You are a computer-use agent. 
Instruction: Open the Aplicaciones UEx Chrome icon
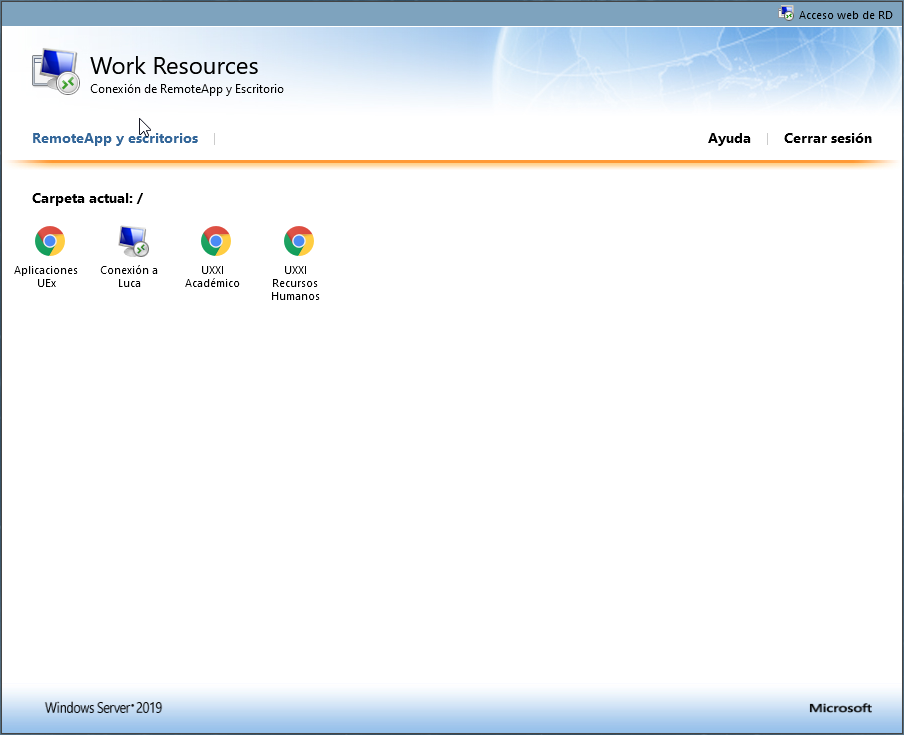pyautogui.click(x=50, y=241)
